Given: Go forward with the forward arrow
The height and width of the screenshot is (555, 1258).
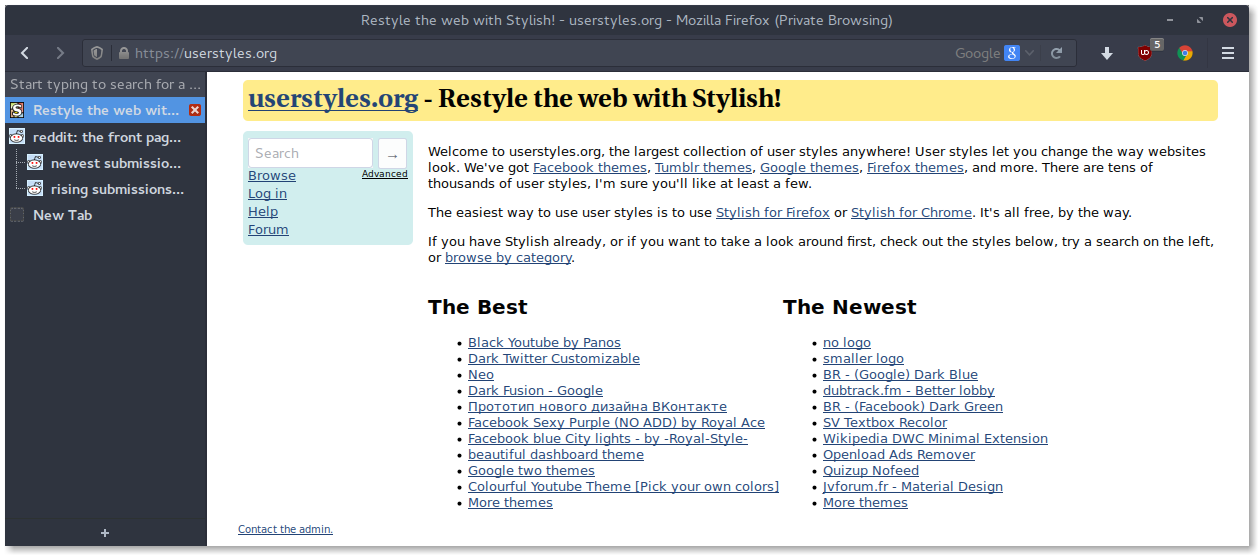Looking at the screenshot, I should coord(60,53).
